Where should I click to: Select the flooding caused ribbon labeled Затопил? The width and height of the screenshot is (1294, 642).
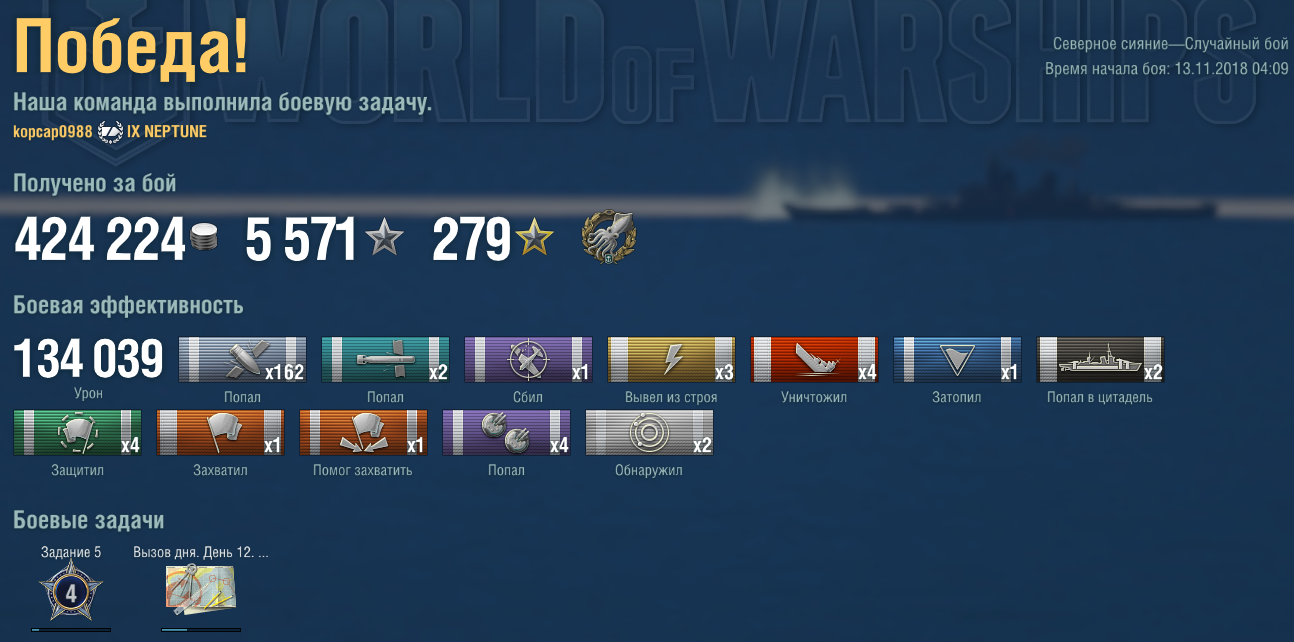[957, 360]
